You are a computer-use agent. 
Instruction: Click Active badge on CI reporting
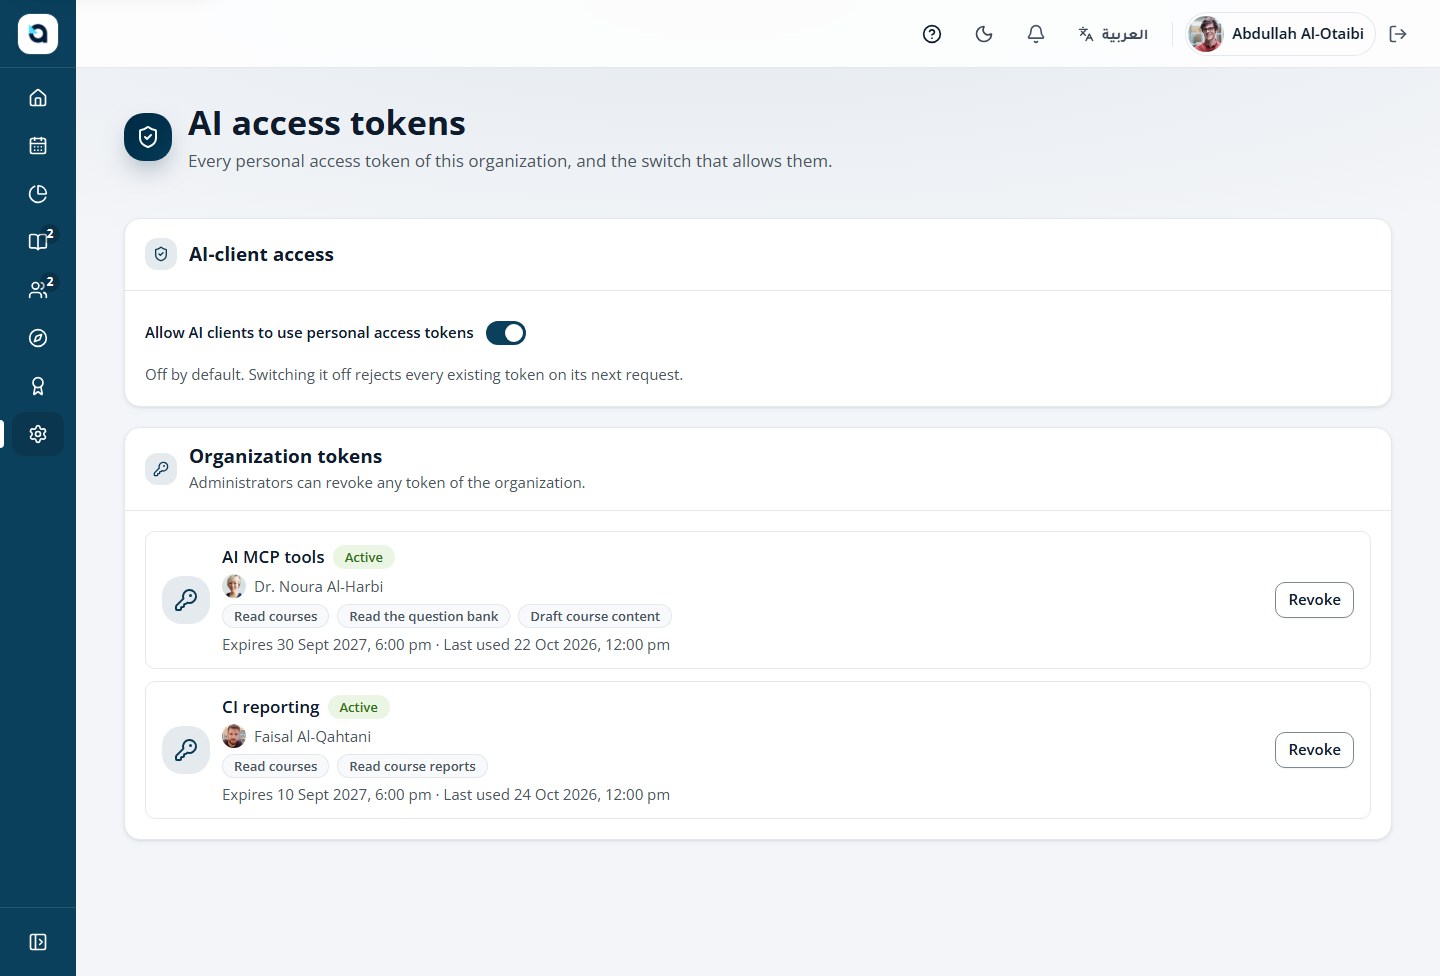click(x=358, y=707)
